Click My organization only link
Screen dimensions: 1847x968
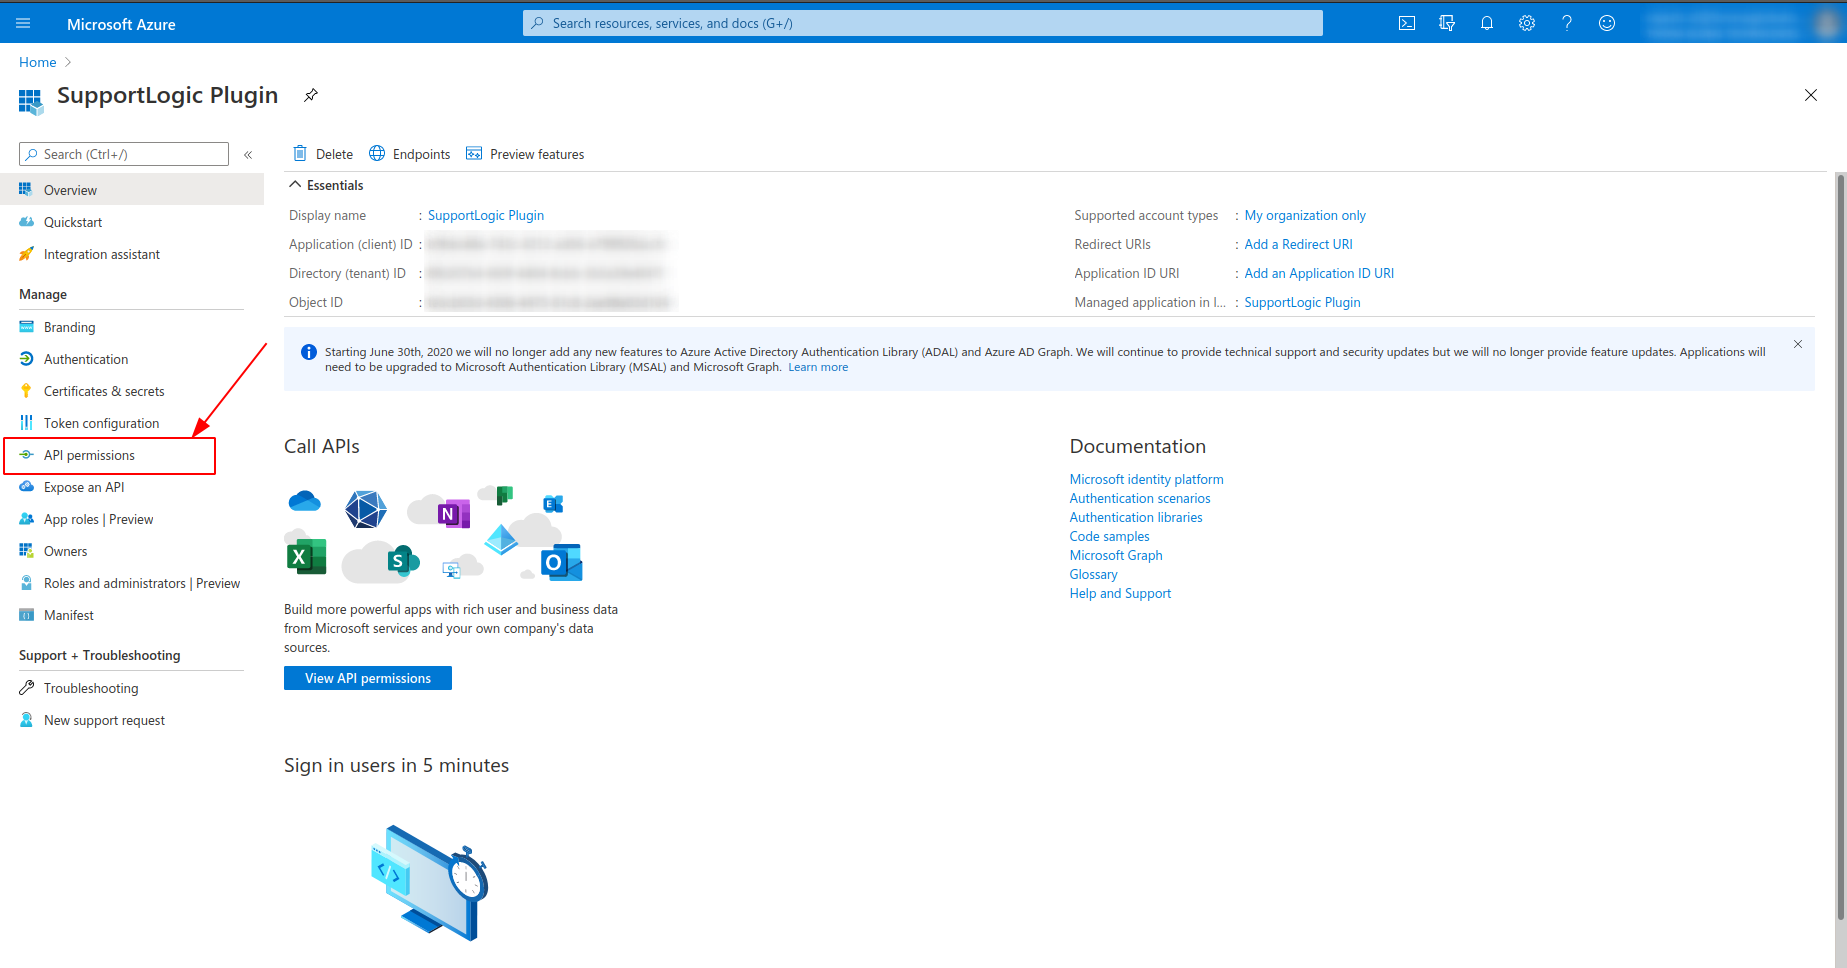[x=1305, y=215]
